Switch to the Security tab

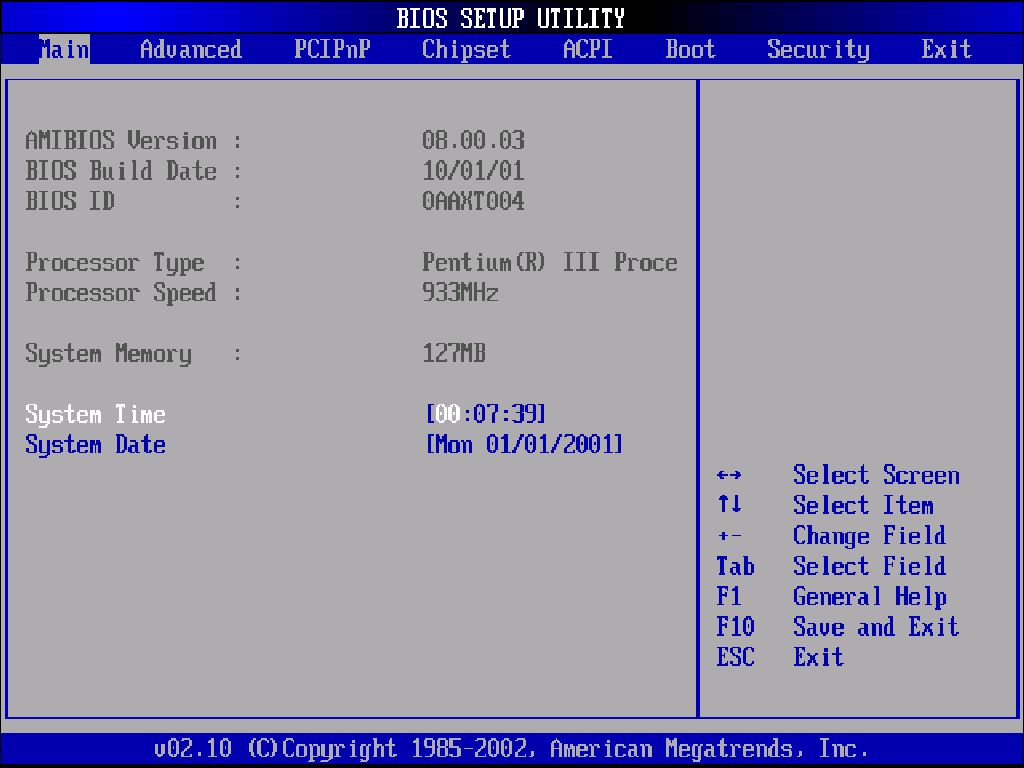(x=818, y=49)
